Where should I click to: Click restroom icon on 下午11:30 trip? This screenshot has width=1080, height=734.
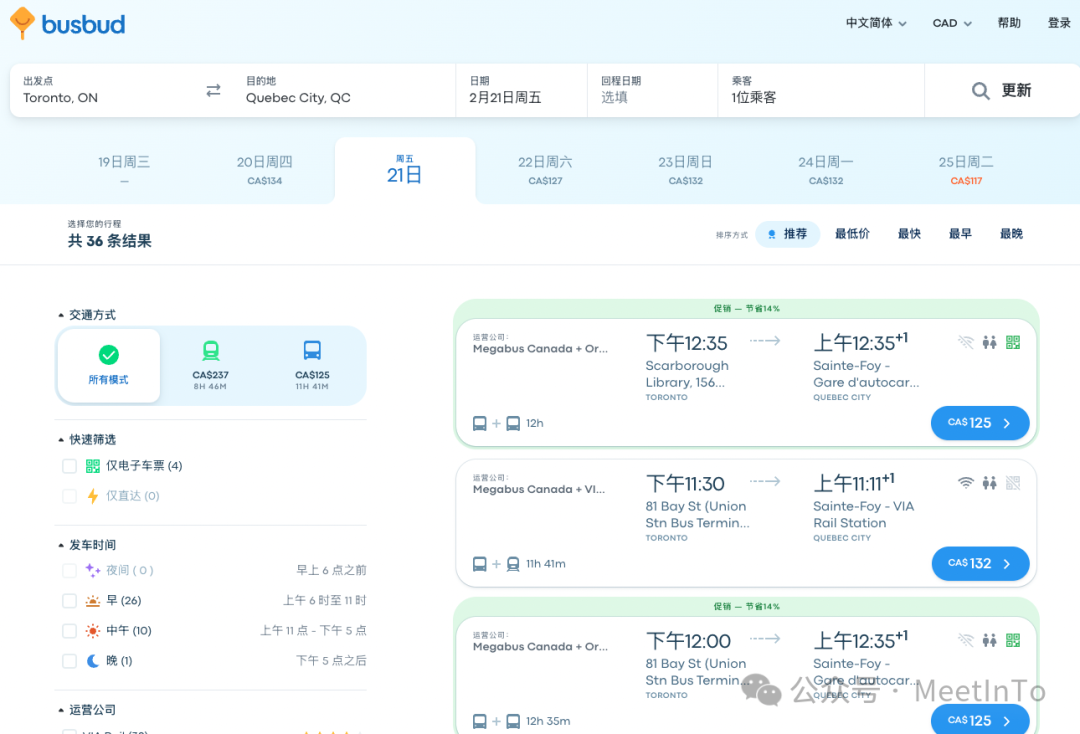pos(990,483)
